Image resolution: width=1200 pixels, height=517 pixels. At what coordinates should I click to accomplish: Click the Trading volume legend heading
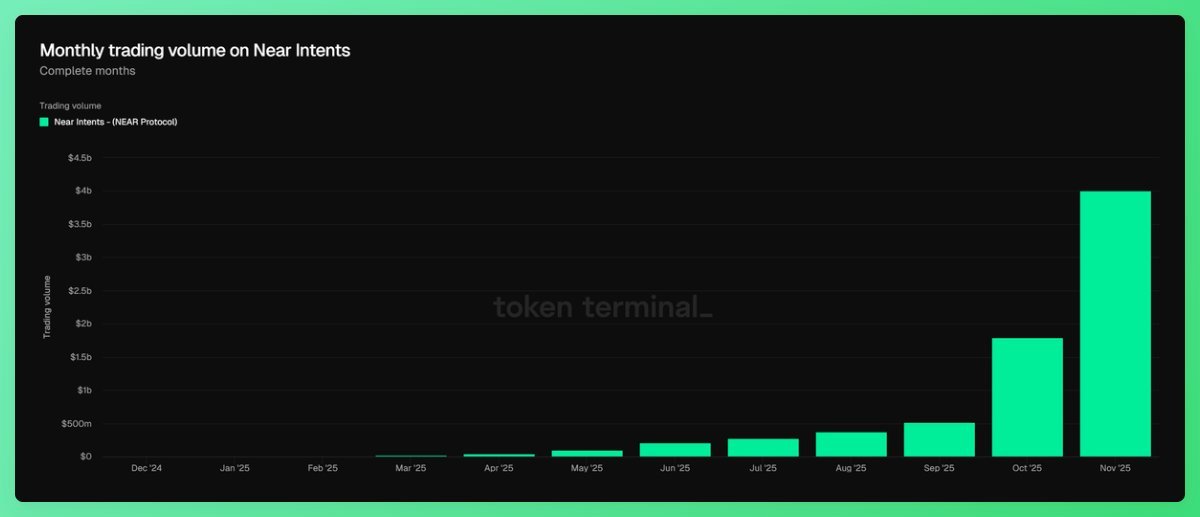point(70,105)
